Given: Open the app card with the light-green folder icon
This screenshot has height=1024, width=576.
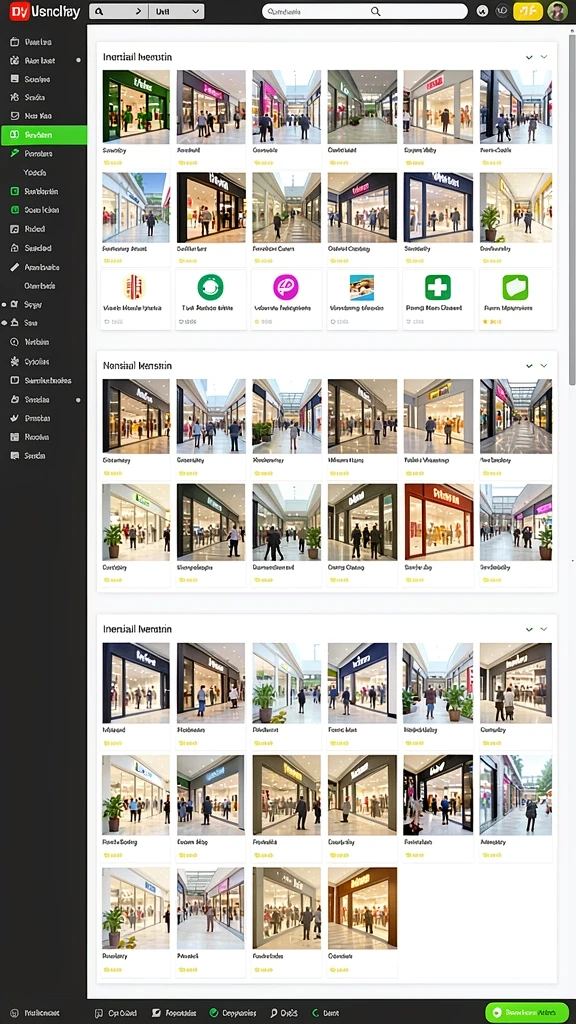Looking at the screenshot, I should [515, 299].
